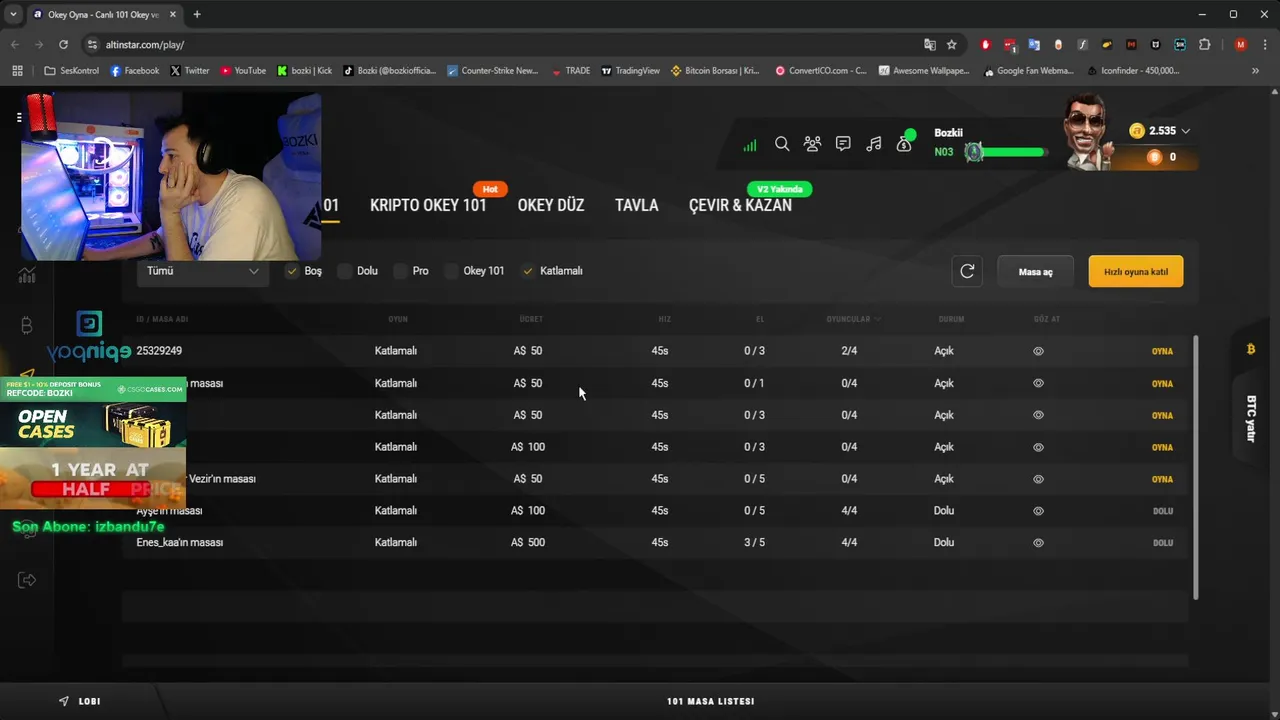Click OYNA for Vezir'ın masası
The width and height of the screenshot is (1280, 720).
click(x=1162, y=479)
